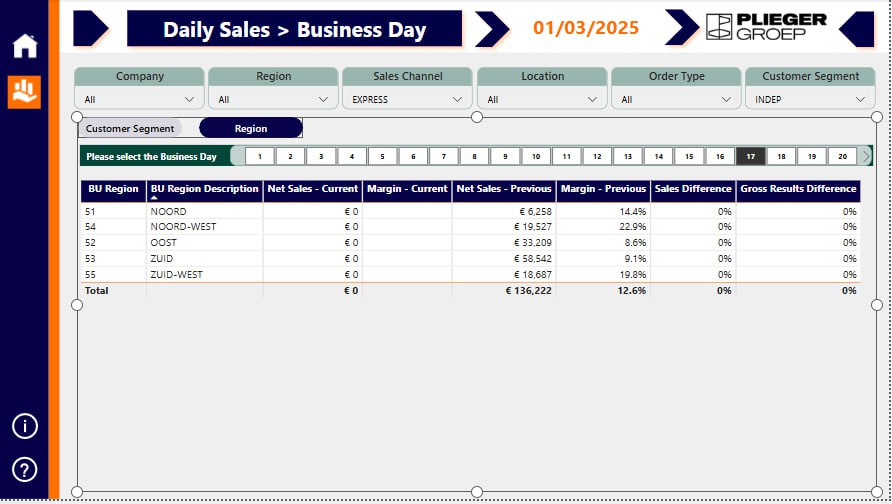This screenshot has height=504, width=892.
Task: Open the Customer Segment dropdown showing INDEP
Action: click(810, 99)
